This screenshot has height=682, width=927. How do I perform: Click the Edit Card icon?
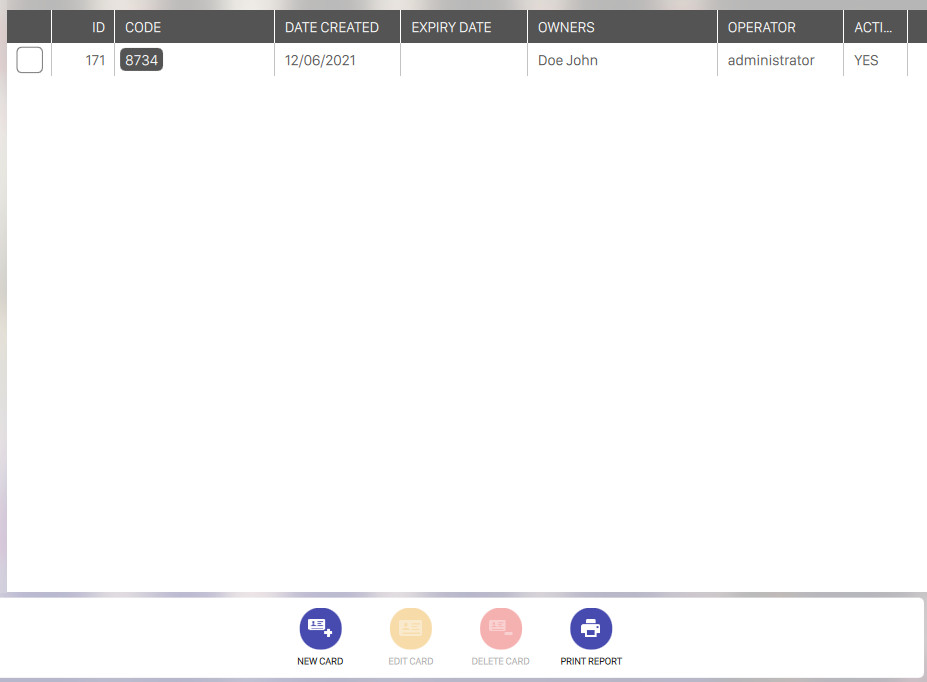[410, 629]
